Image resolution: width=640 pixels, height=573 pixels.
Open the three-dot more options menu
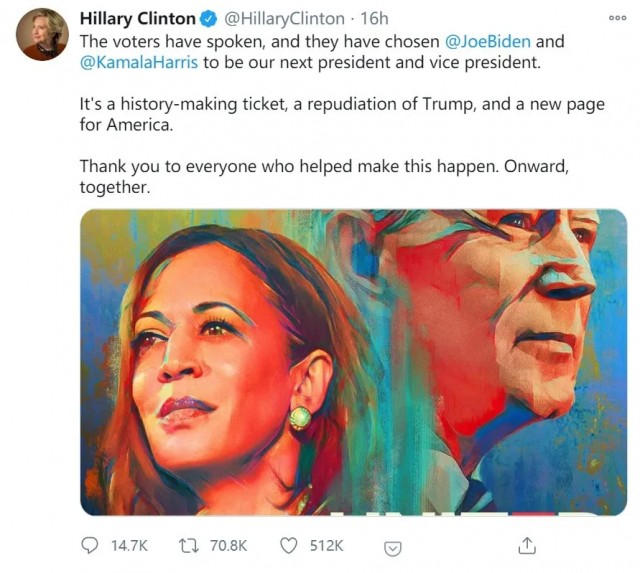click(x=617, y=18)
